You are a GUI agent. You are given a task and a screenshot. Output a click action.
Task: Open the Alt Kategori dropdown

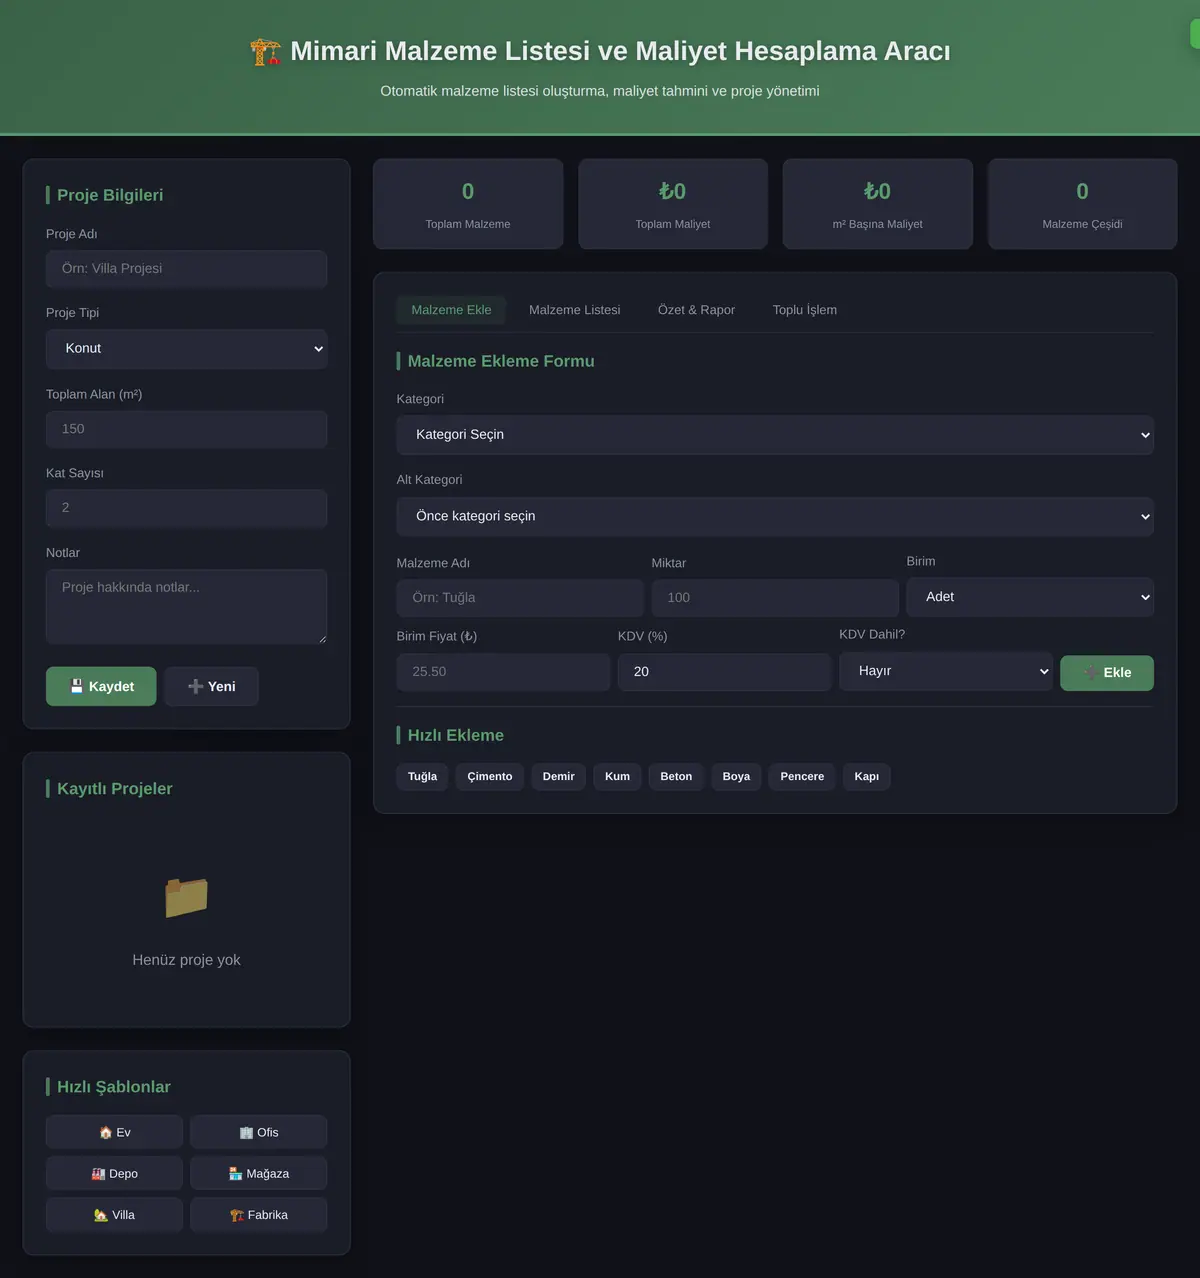tap(775, 516)
